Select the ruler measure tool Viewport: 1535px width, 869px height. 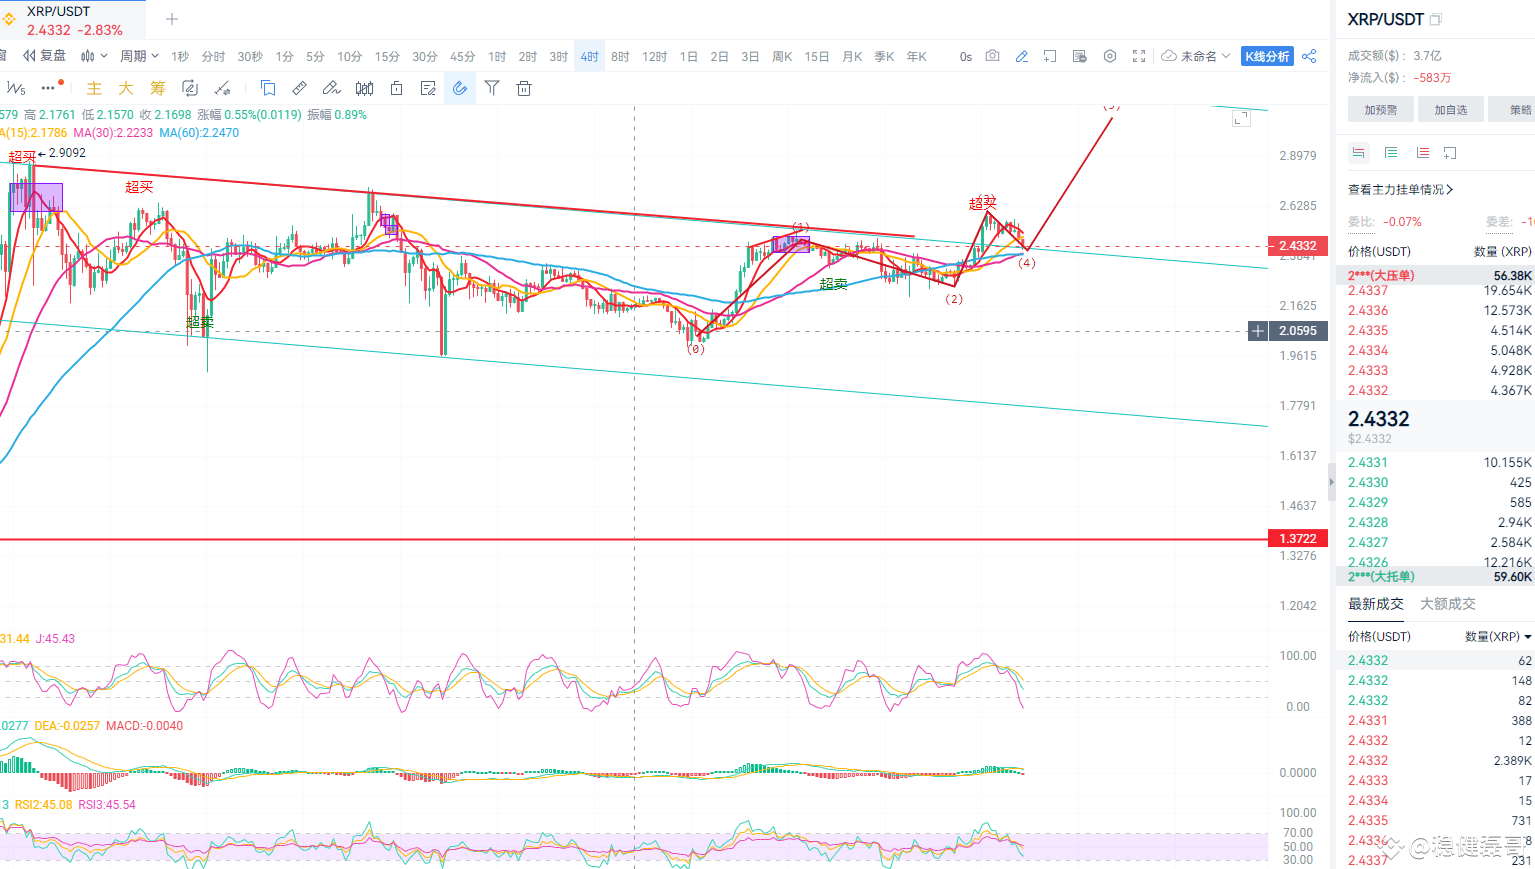click(x=299, y=88)
